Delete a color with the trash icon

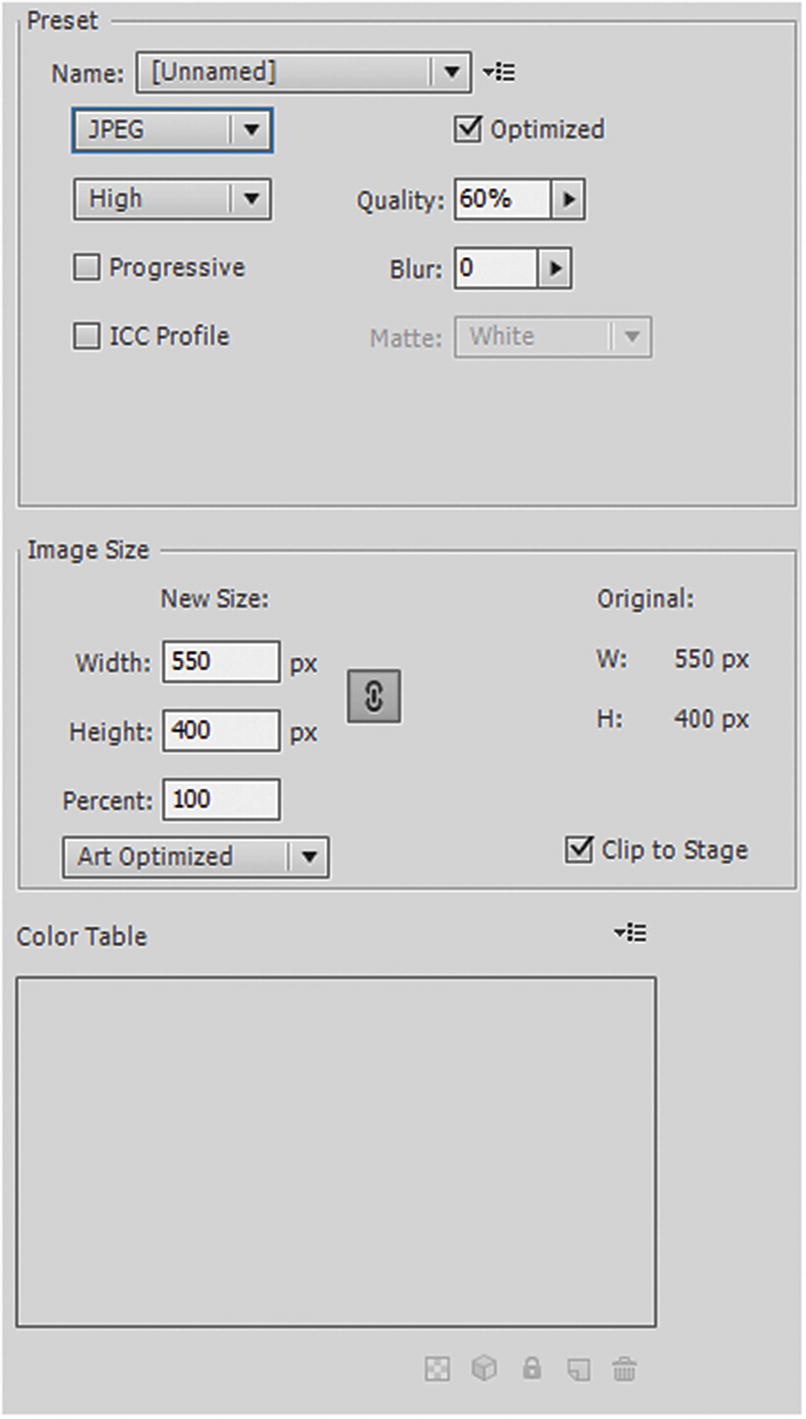625,1369
